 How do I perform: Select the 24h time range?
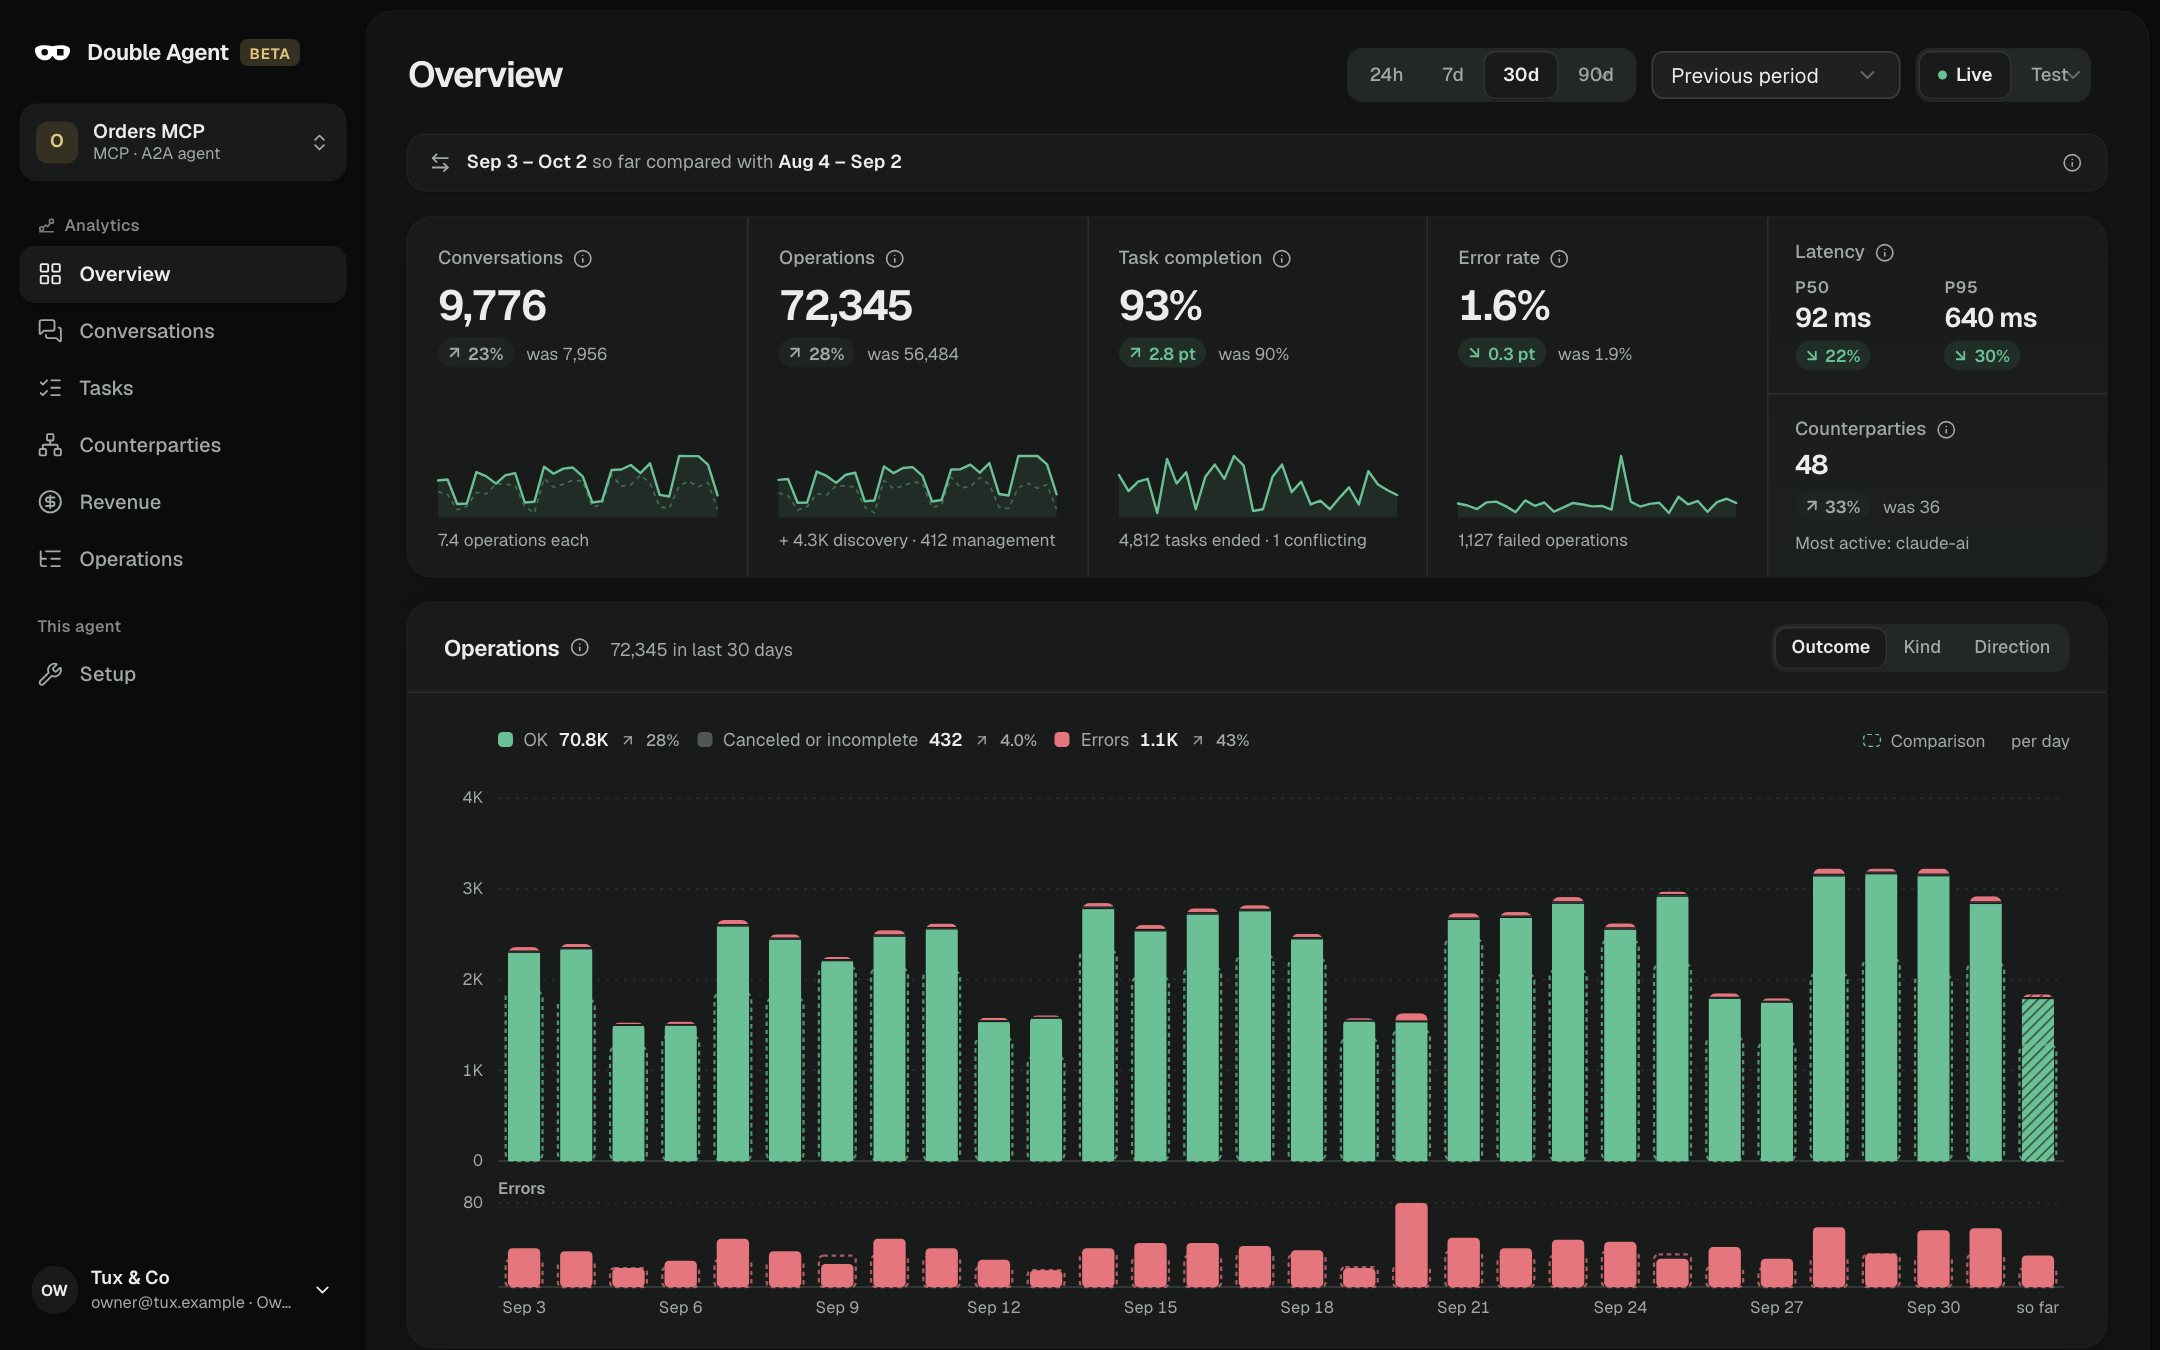coord(1386,75)
